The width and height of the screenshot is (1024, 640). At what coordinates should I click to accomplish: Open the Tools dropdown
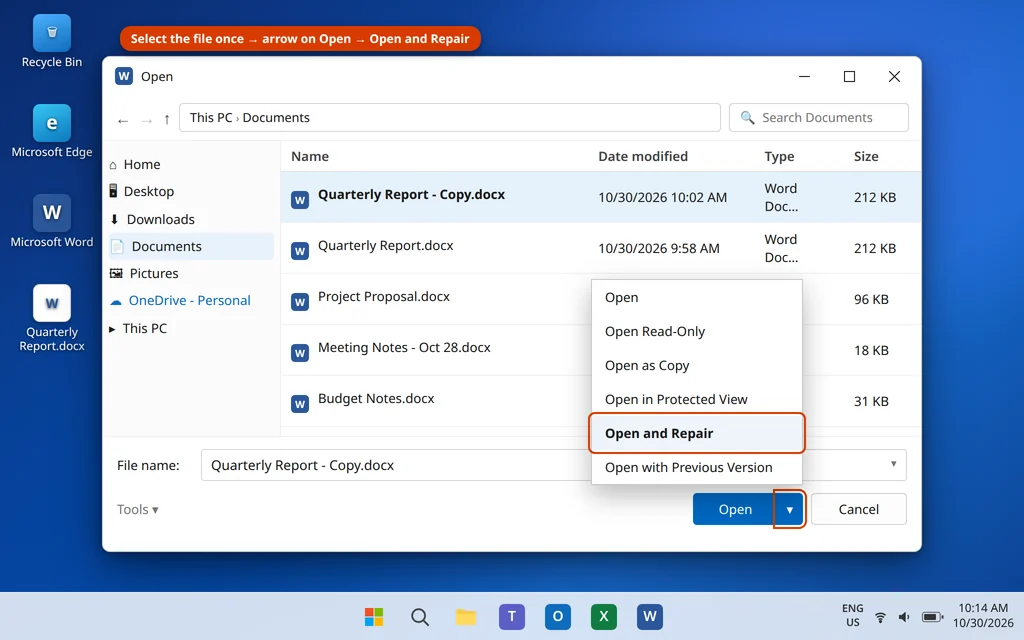point(138,509)
